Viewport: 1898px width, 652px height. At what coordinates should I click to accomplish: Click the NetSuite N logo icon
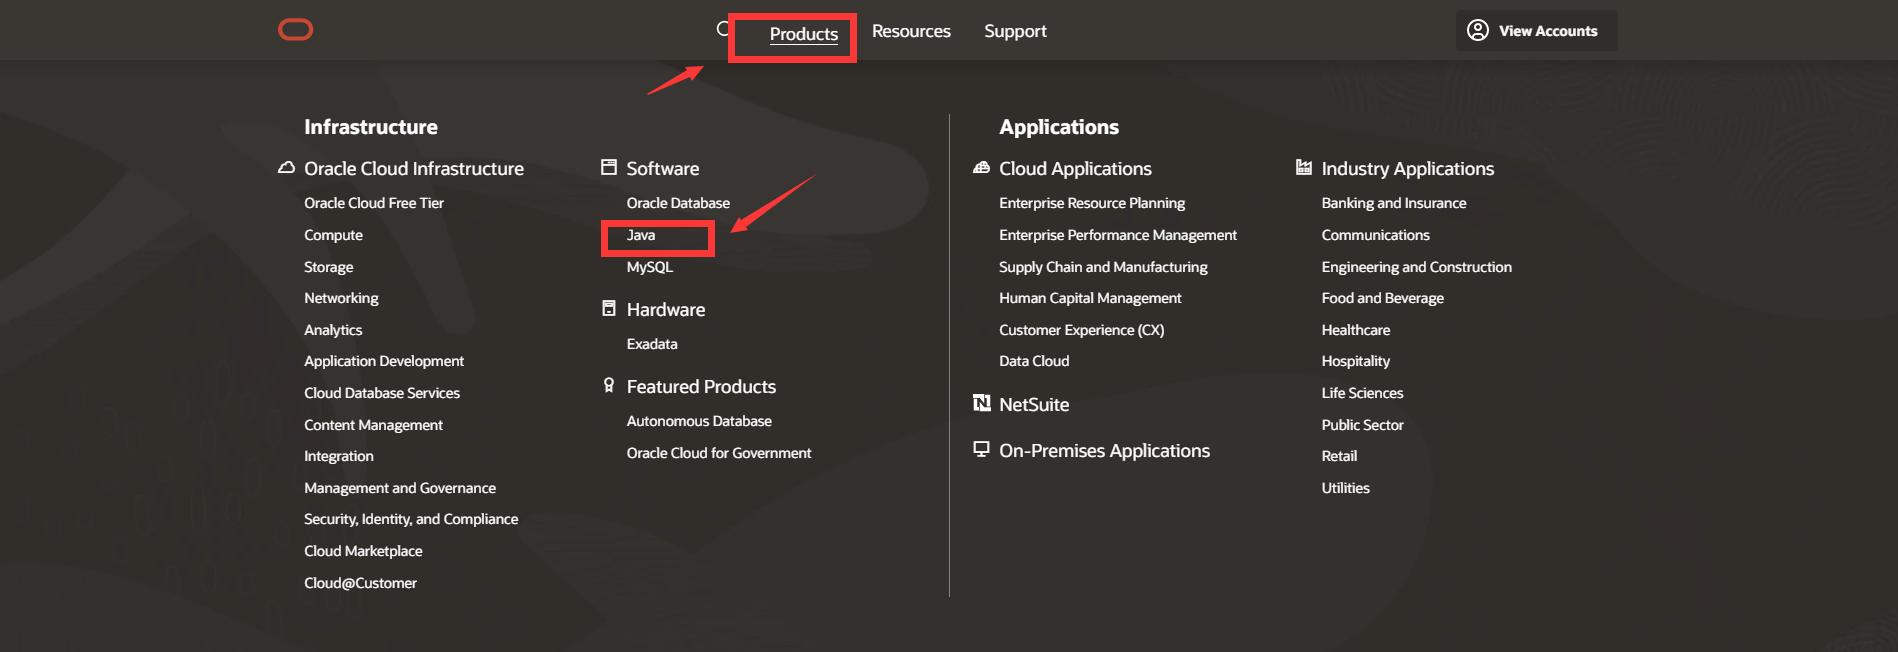[981, 403]
